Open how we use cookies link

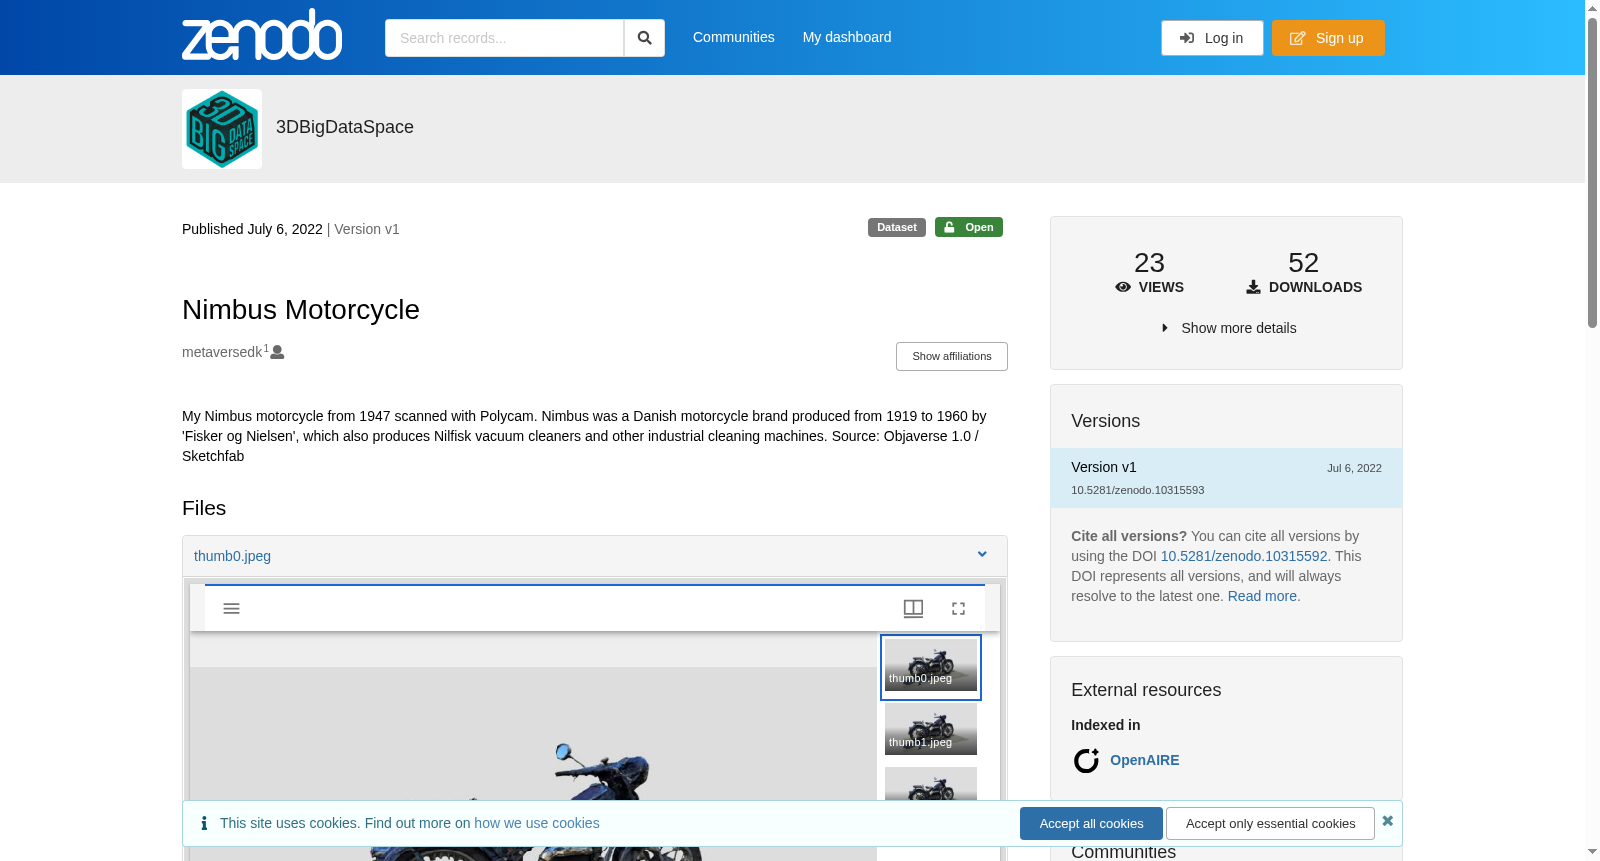(537, 823)
